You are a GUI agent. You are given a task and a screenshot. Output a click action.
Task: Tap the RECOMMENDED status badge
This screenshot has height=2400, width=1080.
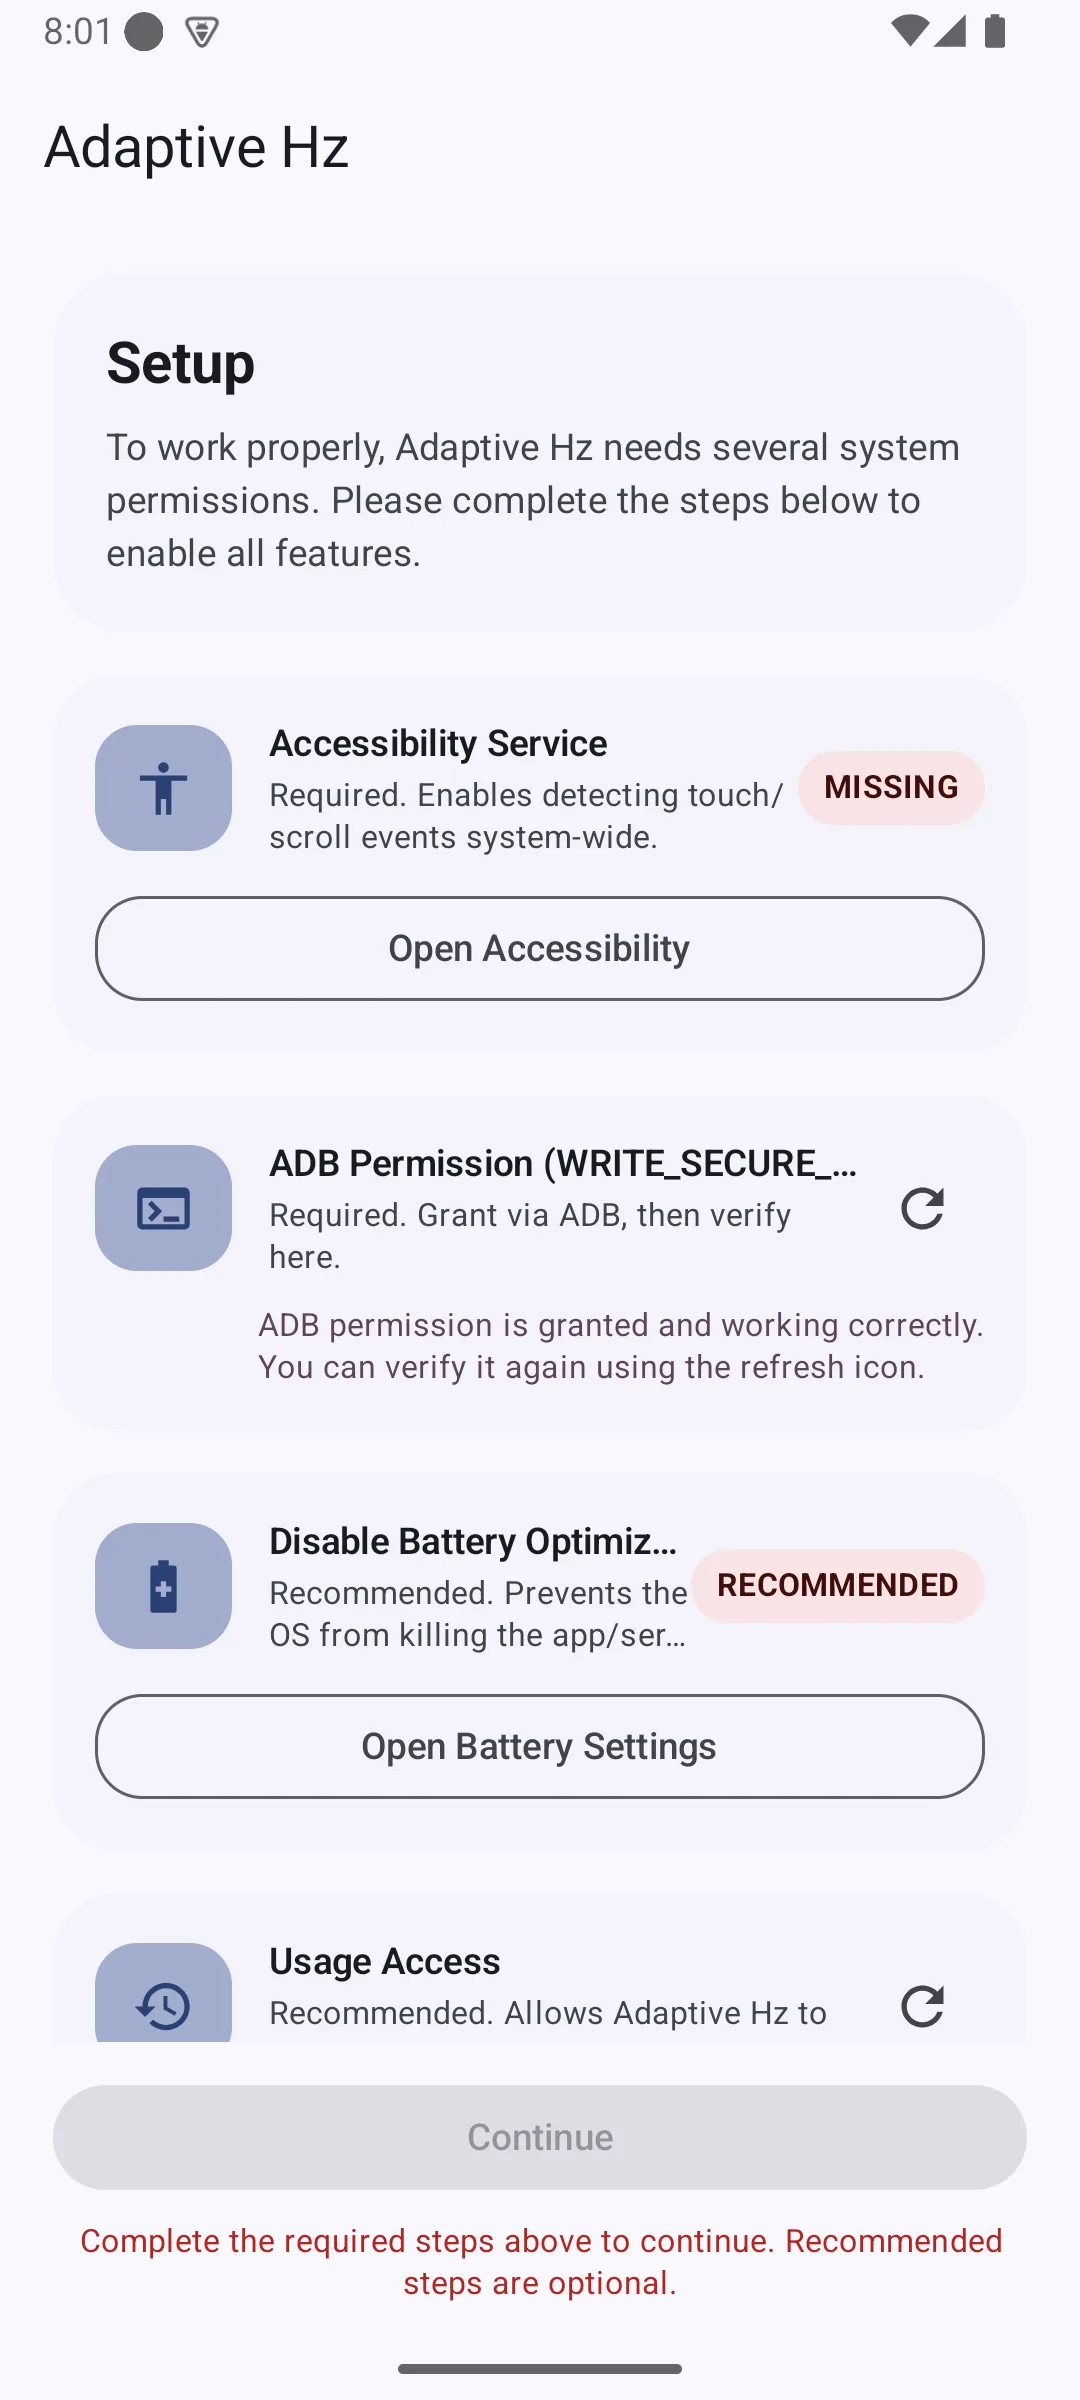(838, 1586)
